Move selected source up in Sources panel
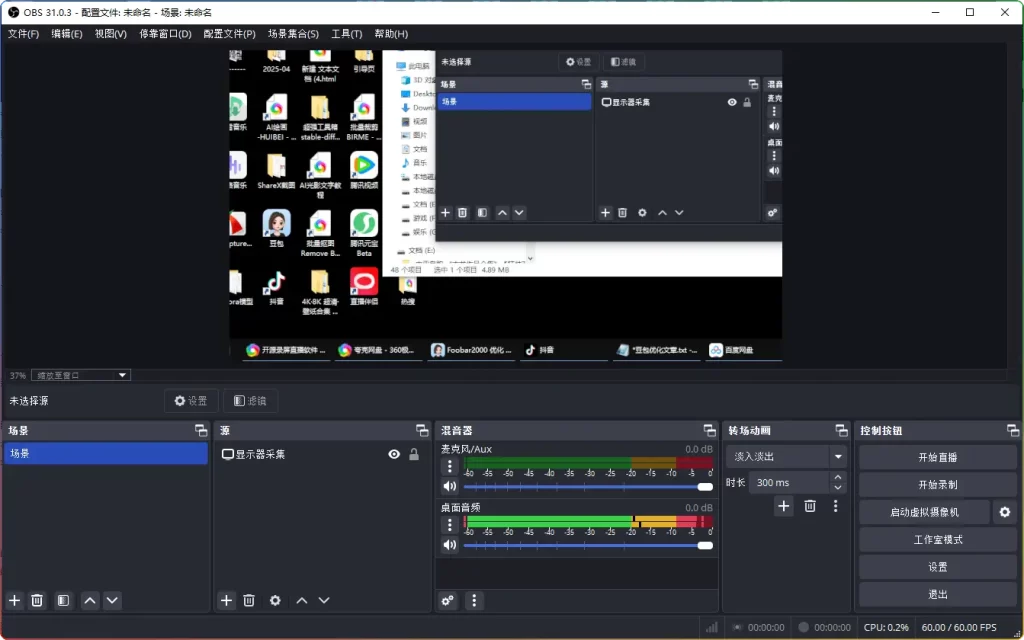Screen dimensions: 1024x640 [x=301, y=600]
